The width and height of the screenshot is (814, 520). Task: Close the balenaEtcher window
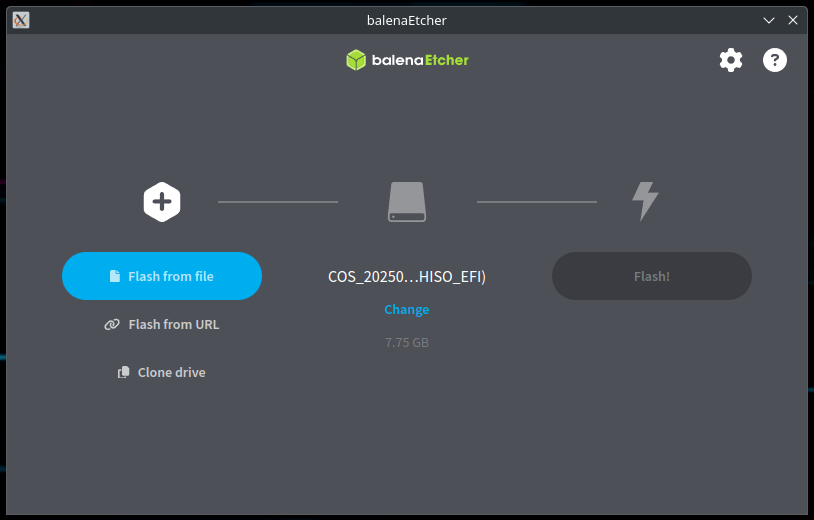click(x=793, y=20)
